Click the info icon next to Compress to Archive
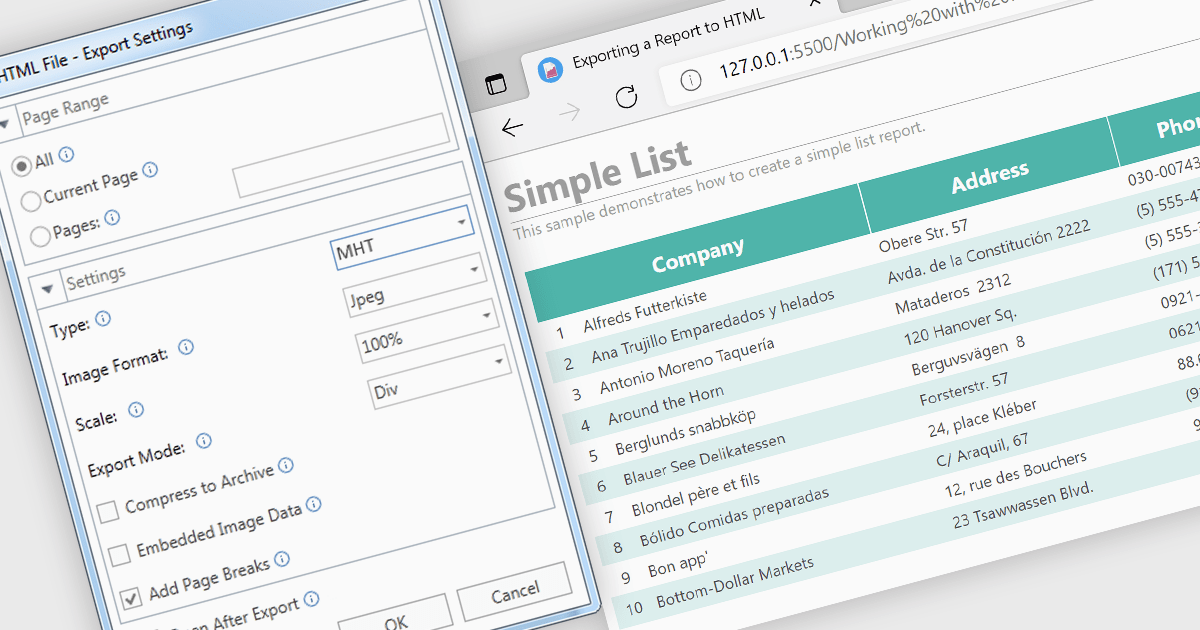The image size is (1200, 630). [286, 465]
